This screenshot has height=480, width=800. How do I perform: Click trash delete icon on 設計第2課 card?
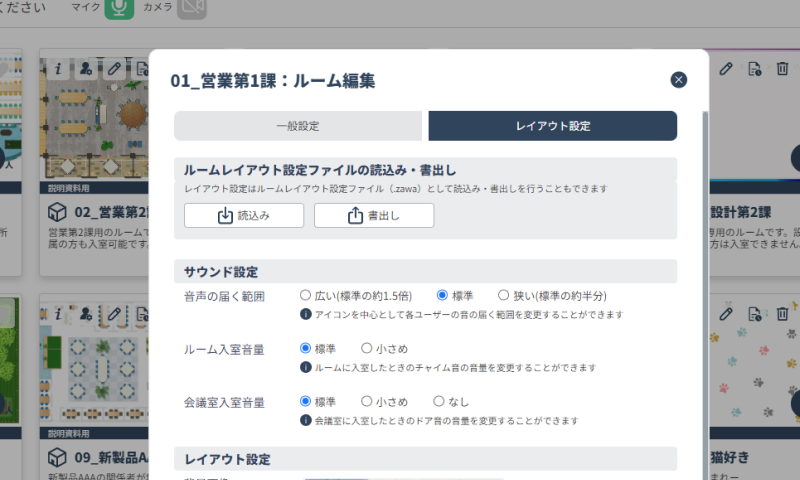coord(782,69)
